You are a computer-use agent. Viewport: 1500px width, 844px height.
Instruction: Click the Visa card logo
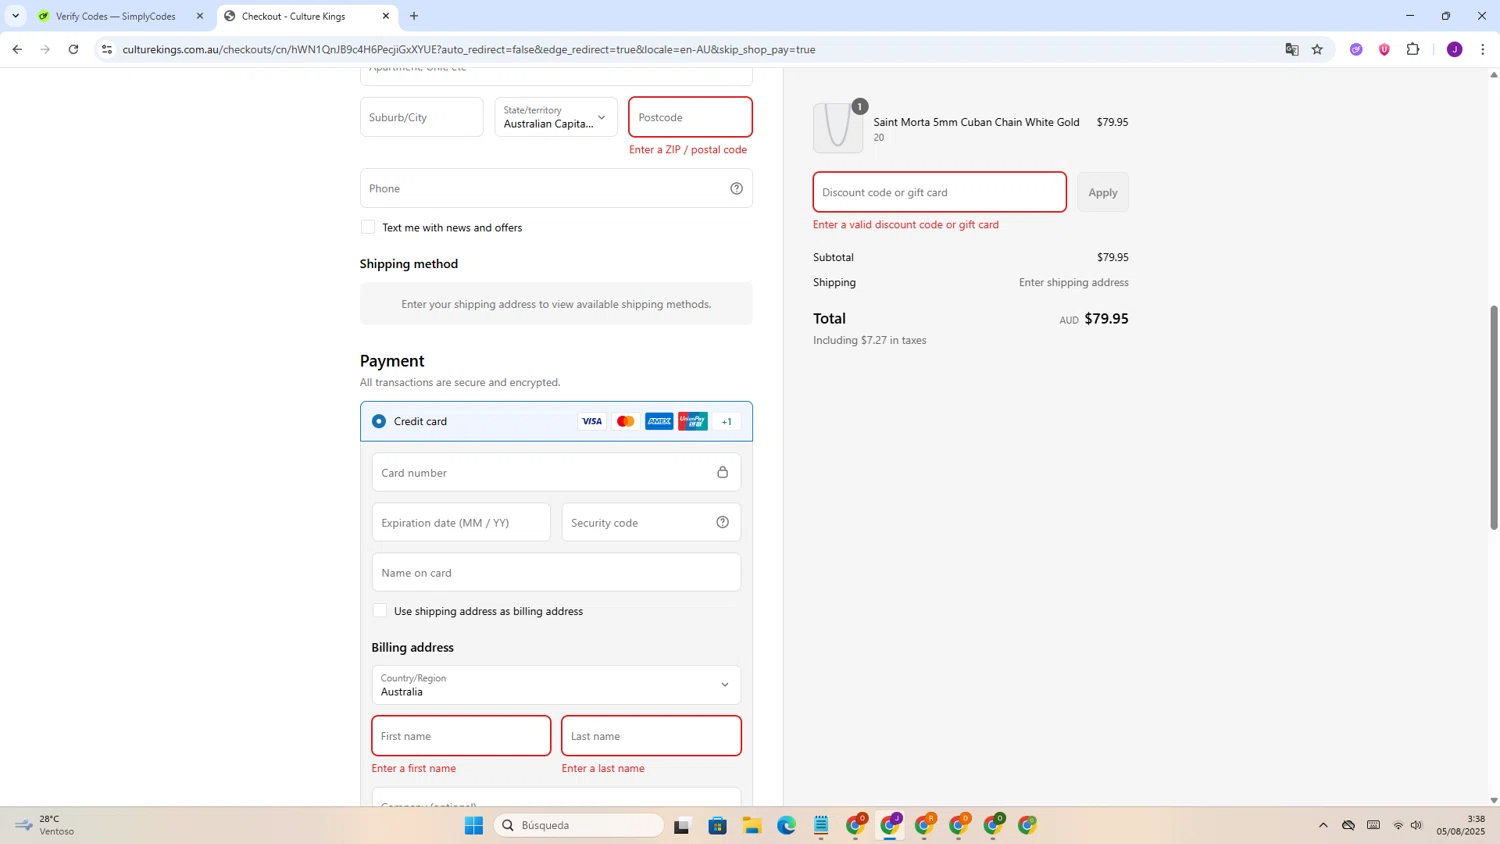[592, 421]
